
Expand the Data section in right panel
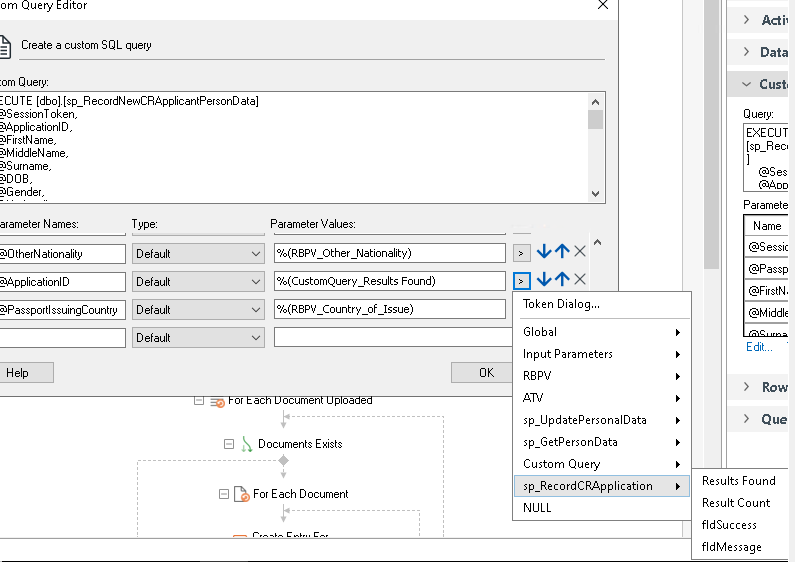point(746,52)
